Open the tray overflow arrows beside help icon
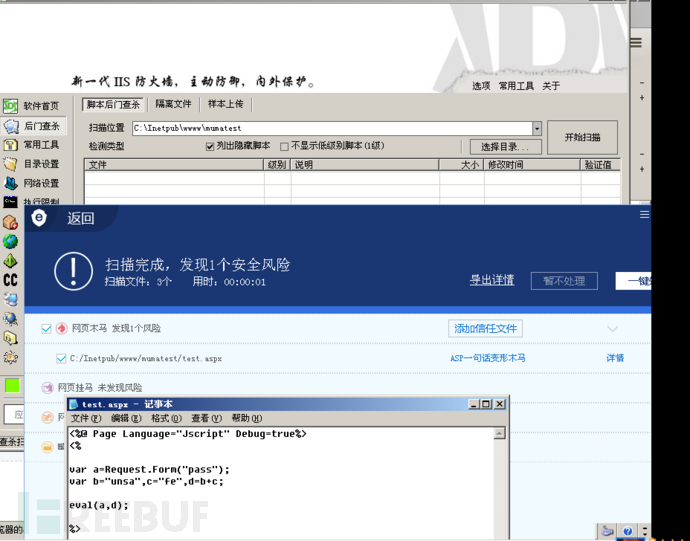The width and height of the screenshot is (690, 541). point(645,531)
